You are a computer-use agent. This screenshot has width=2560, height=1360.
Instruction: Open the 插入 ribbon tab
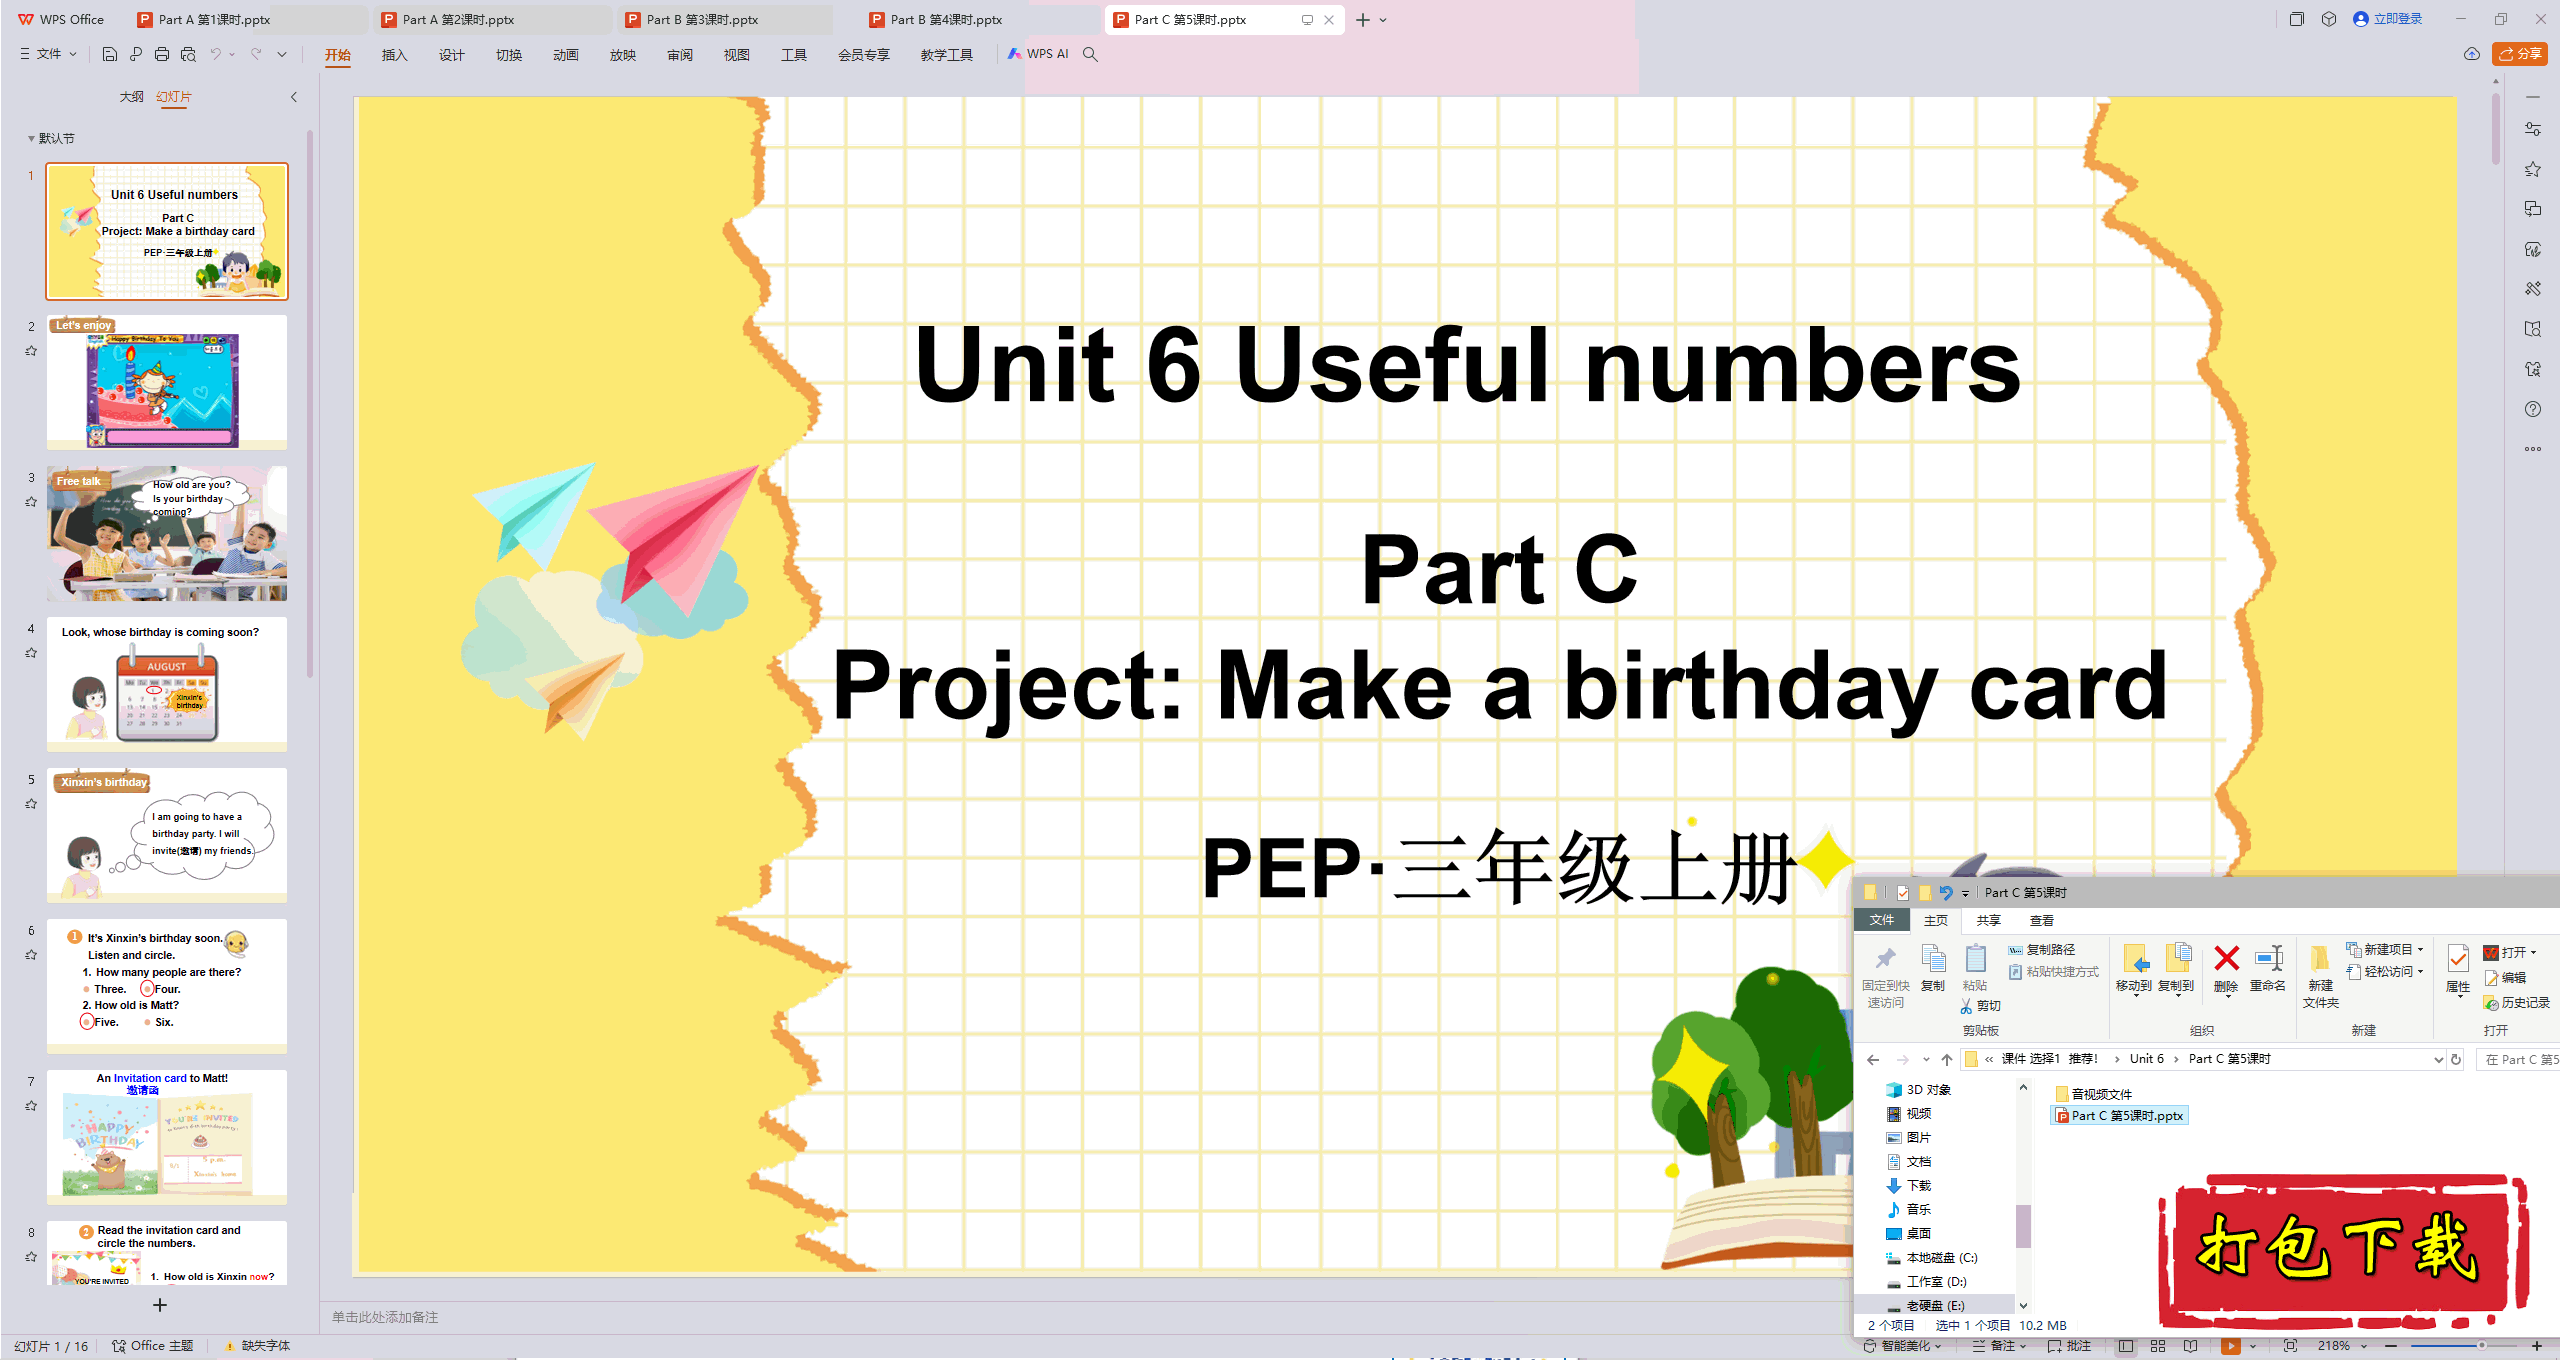tap(394, 55)
